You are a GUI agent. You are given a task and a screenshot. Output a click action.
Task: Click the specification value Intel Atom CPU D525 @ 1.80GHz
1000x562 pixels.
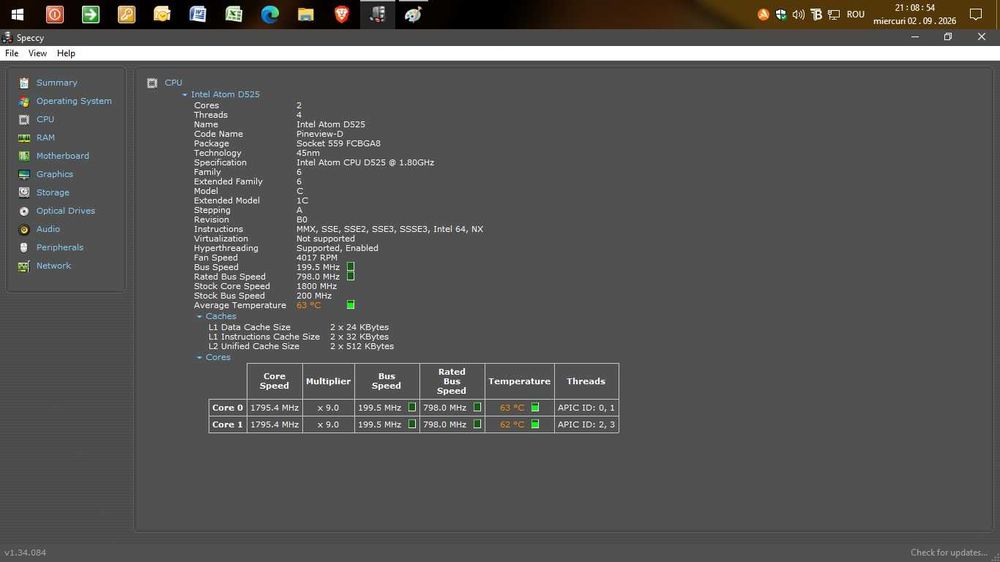365,163
